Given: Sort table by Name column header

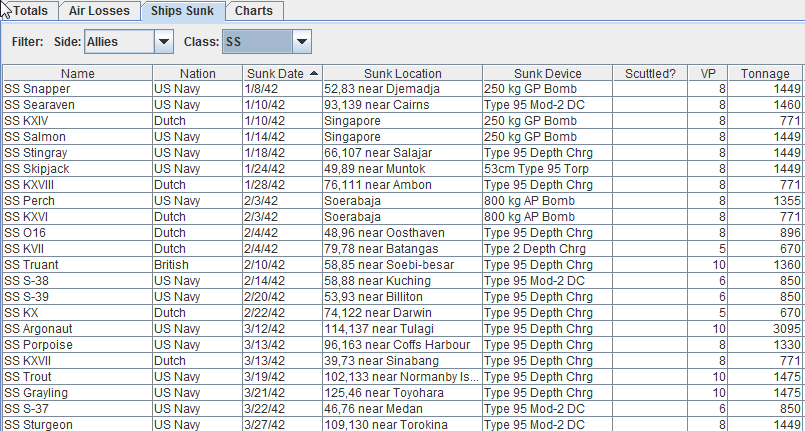Looking at the screenshot, I should (78, 73).
